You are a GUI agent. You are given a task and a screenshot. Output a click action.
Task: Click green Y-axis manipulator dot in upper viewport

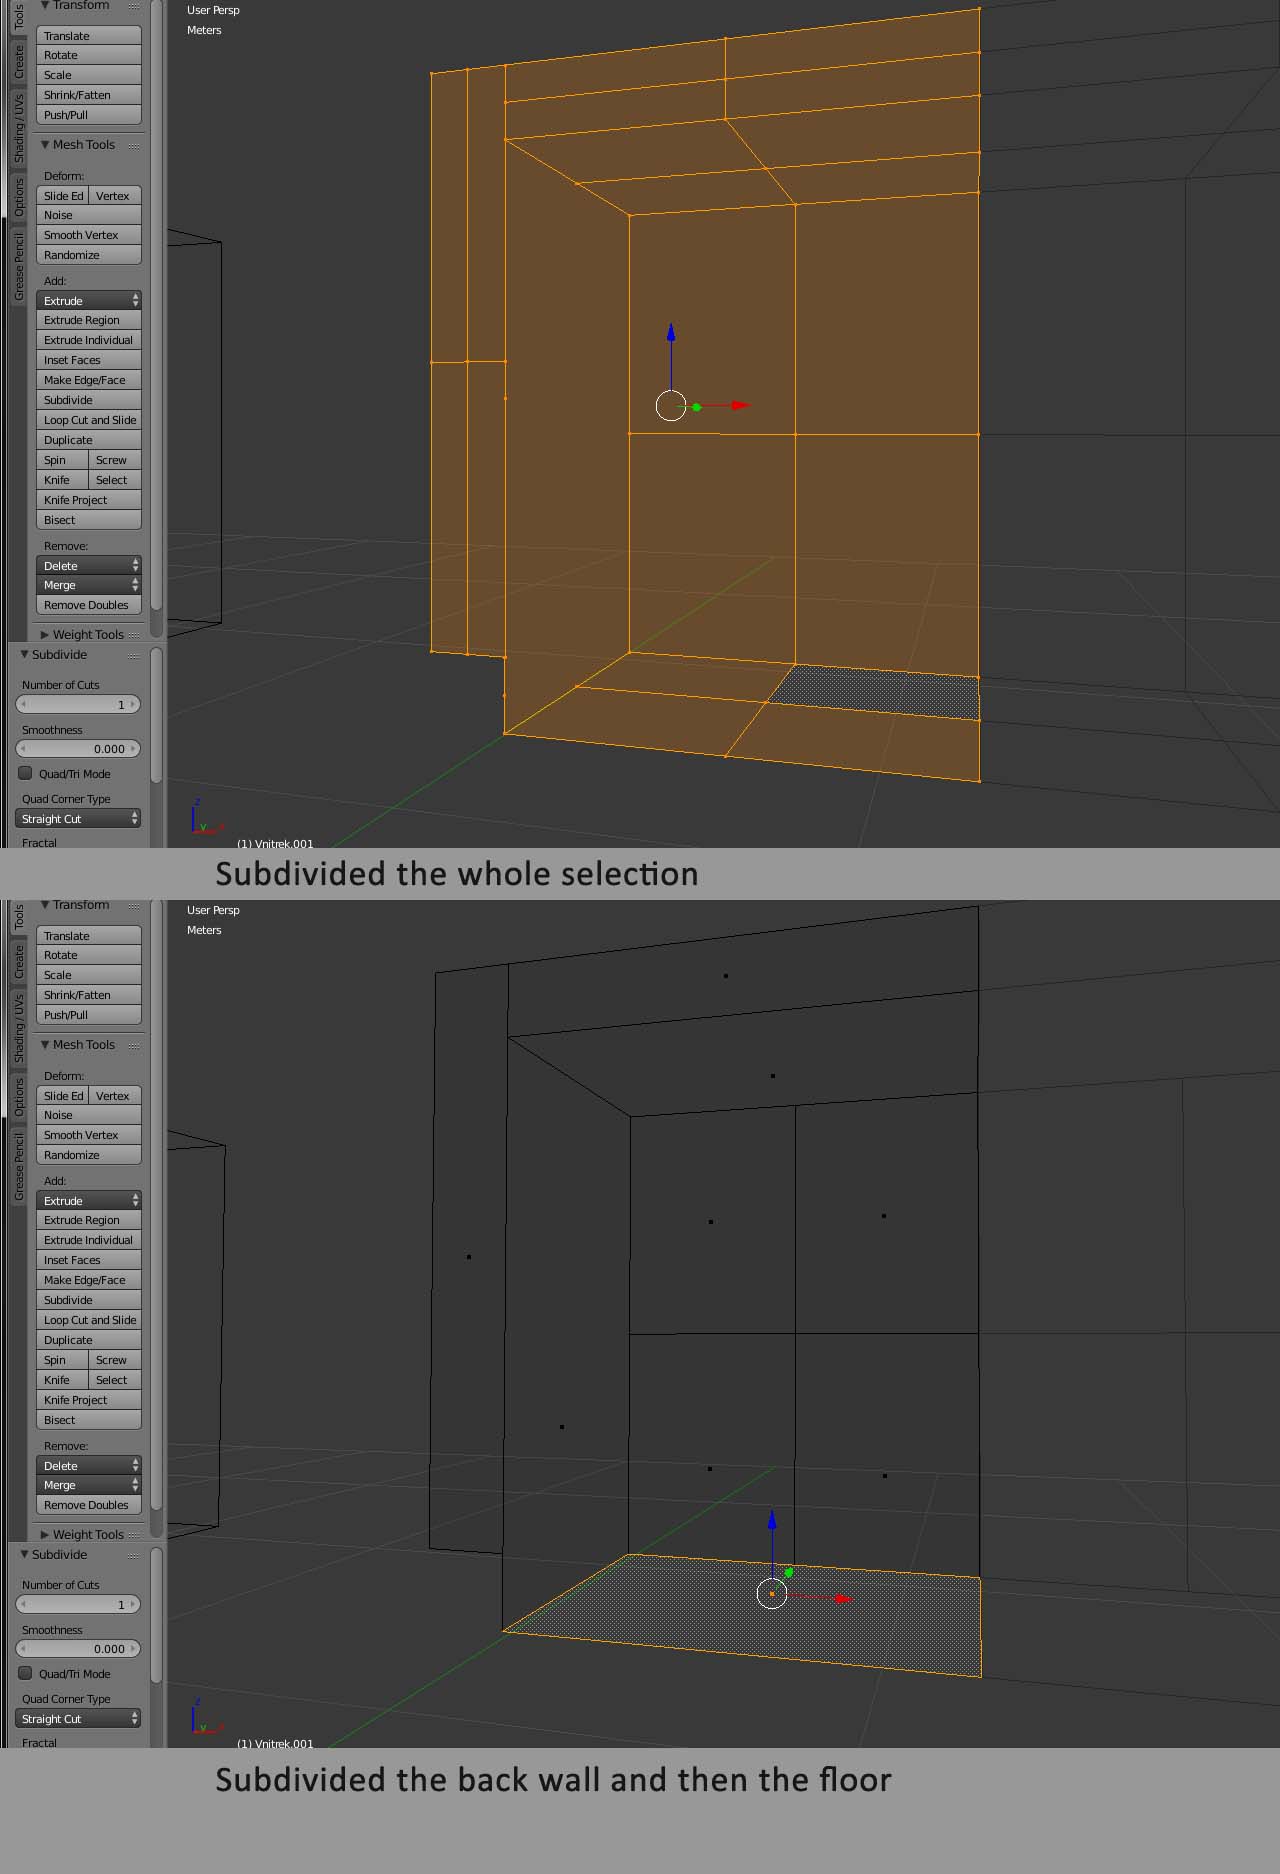697,407
